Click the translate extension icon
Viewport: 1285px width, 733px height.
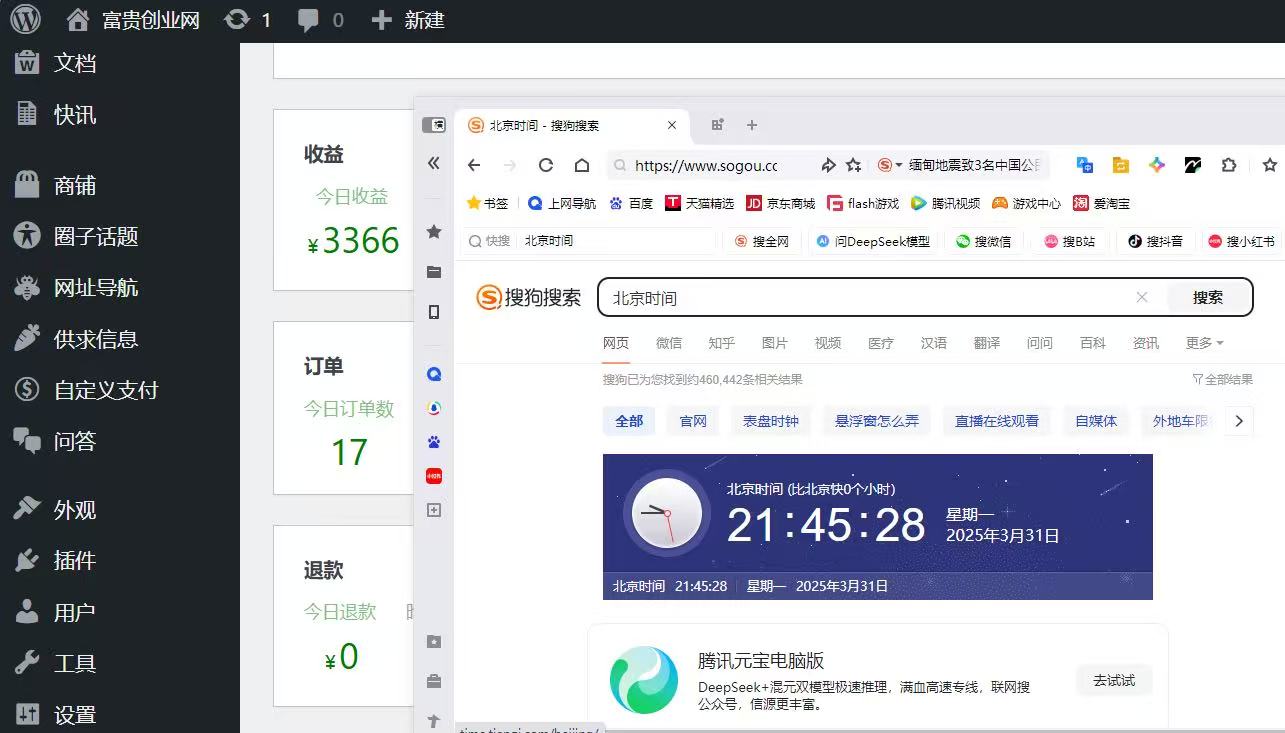click(1085, 165)
